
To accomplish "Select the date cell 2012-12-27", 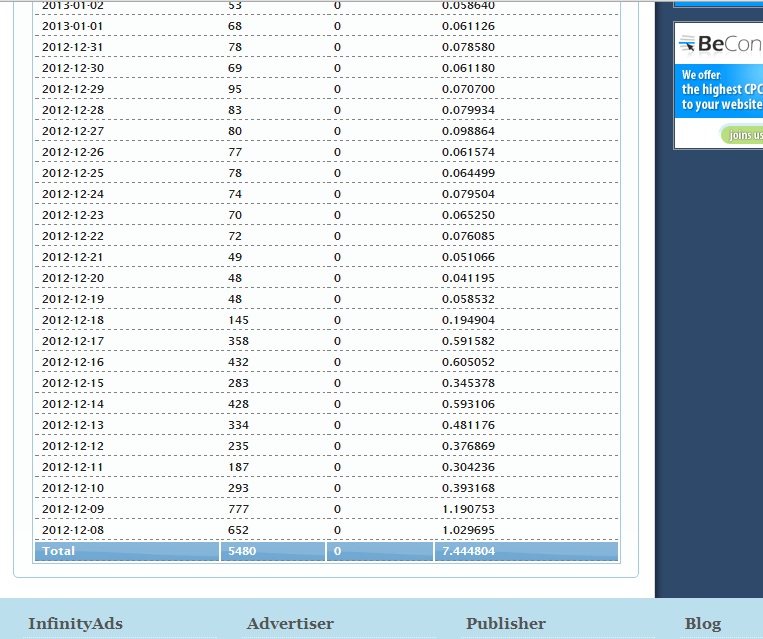I will (x=73, y=131).
